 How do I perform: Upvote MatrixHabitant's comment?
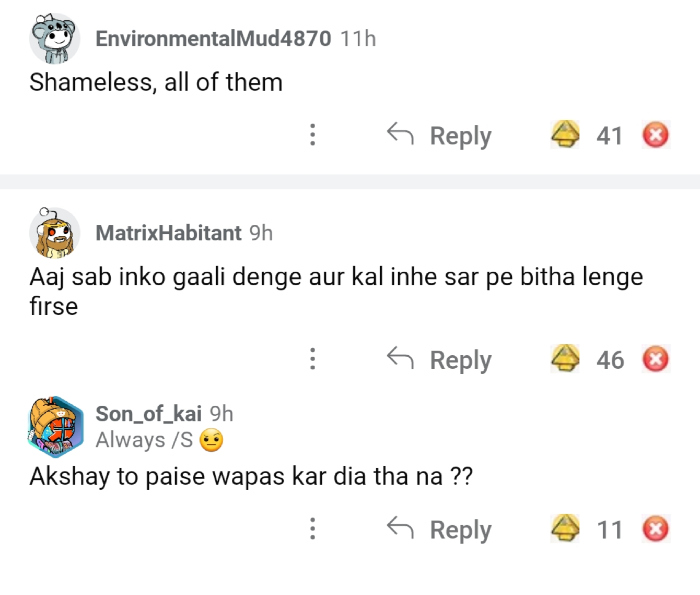pos(567,359)
